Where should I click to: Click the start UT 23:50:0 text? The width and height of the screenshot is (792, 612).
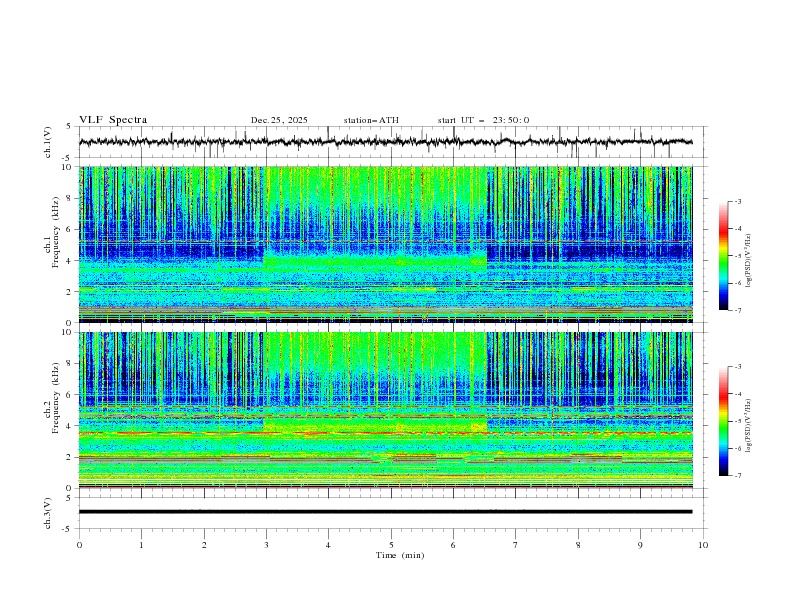(x=483, y=120)
